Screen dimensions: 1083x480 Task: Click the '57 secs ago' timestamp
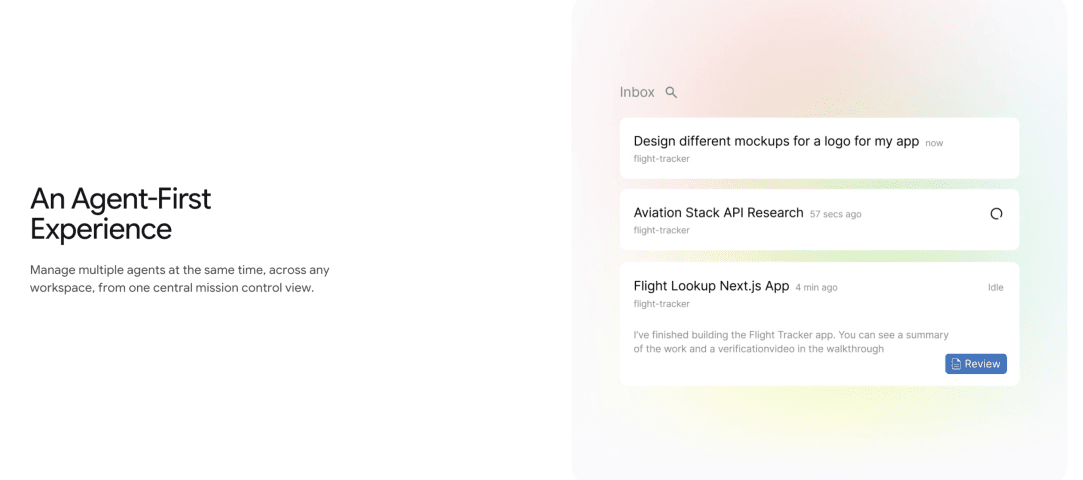click(x=836, y=214)
